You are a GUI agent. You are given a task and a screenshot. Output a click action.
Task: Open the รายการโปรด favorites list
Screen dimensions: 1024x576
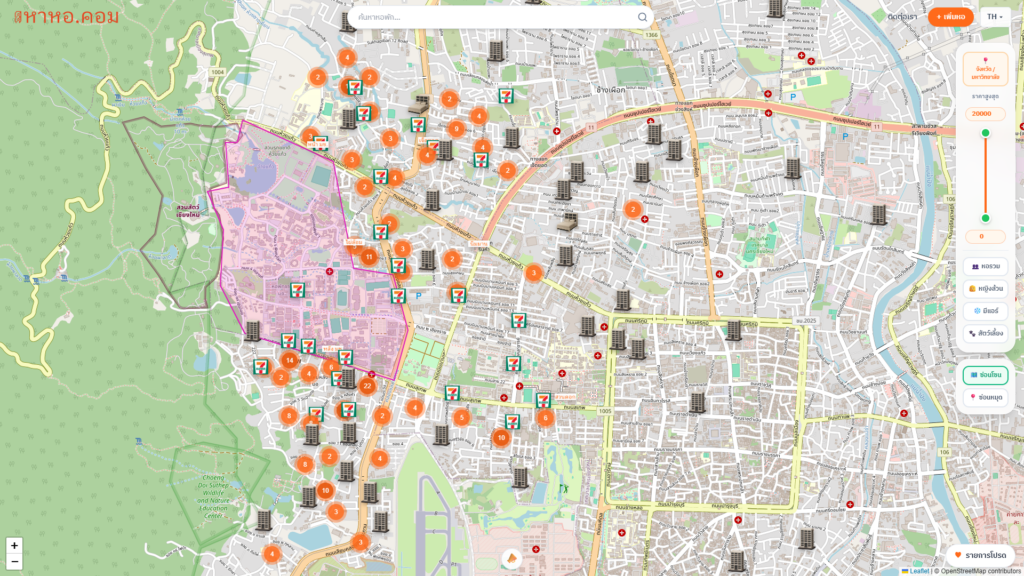click(x=980, y=555)
